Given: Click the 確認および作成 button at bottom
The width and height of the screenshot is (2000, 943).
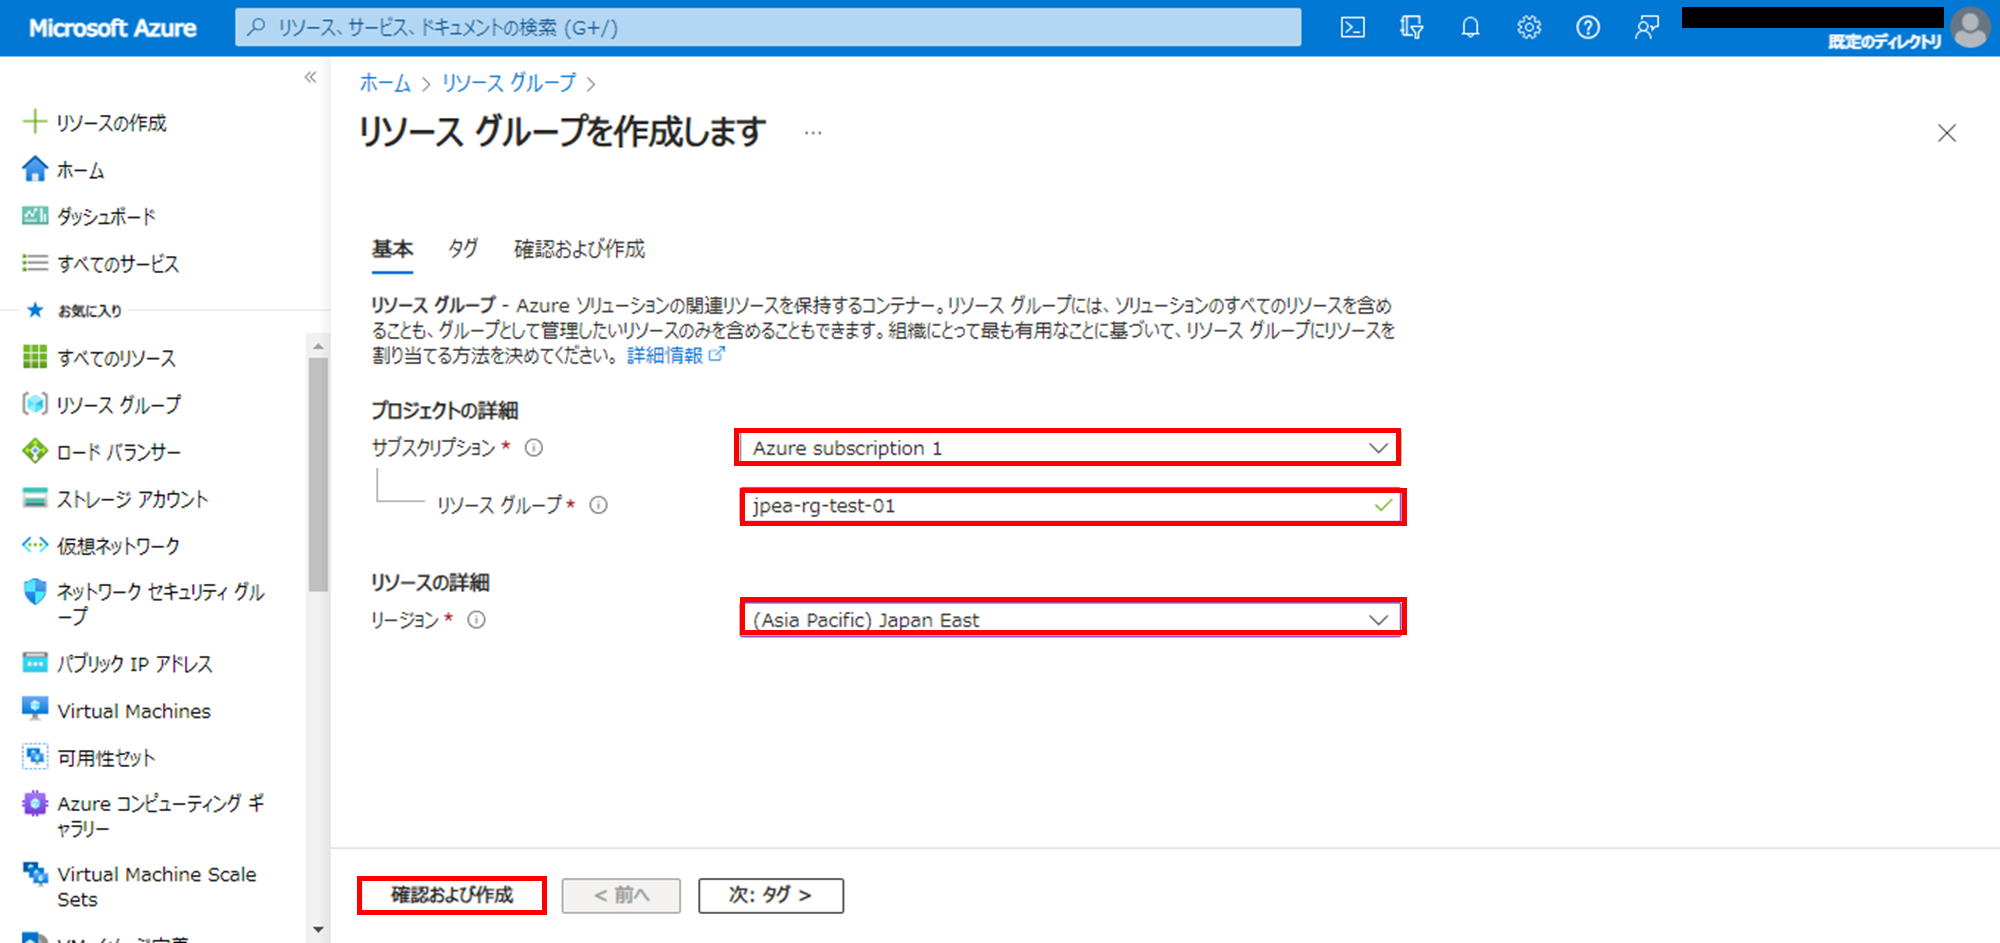Looking at the screenshot, I should pyautogui.click(x=452, y=895).
